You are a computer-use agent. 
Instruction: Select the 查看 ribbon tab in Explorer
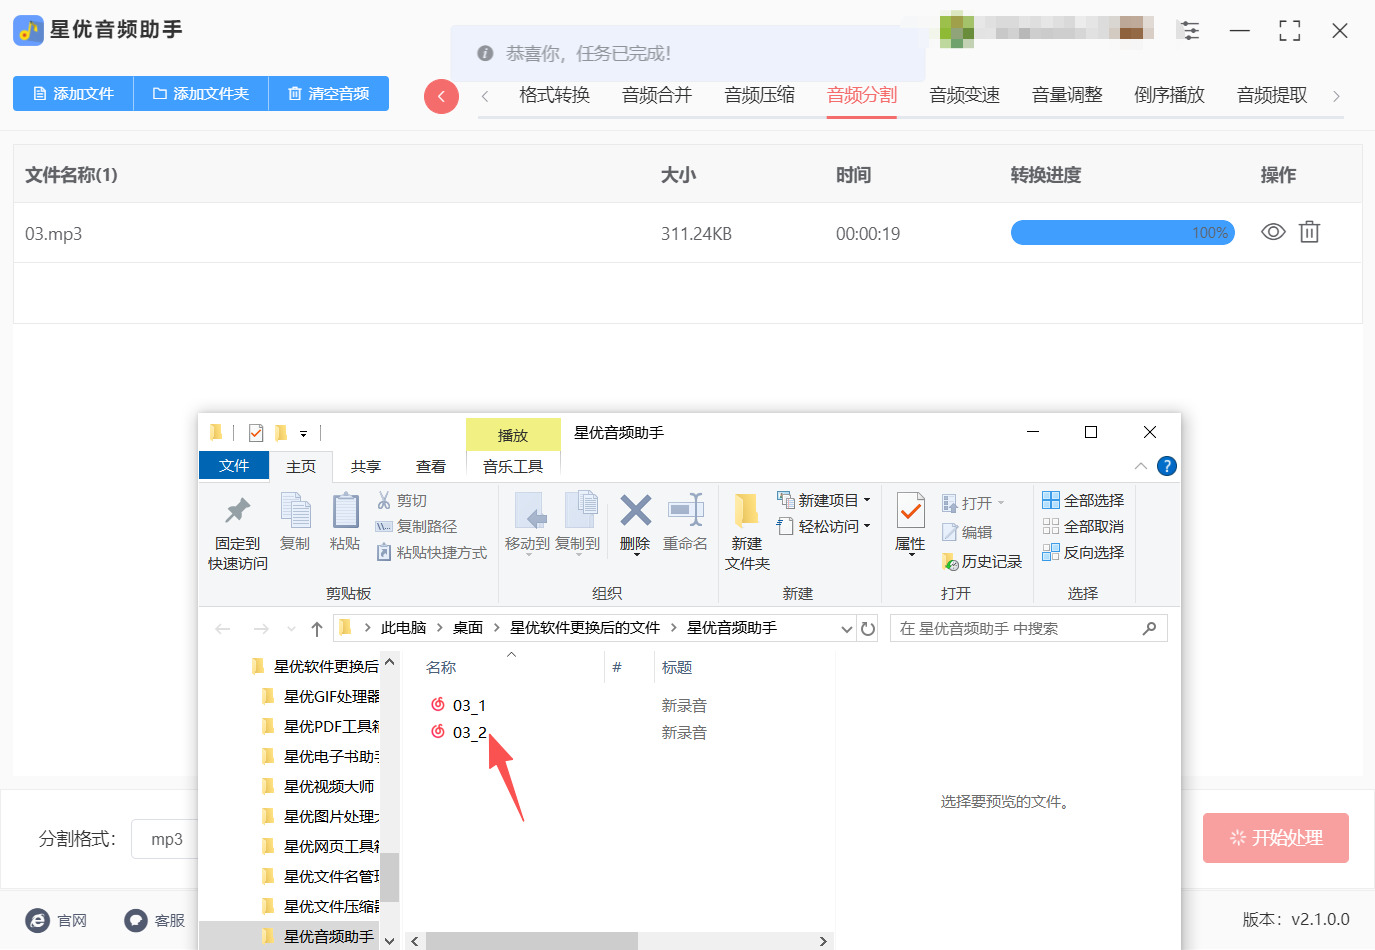431,465
